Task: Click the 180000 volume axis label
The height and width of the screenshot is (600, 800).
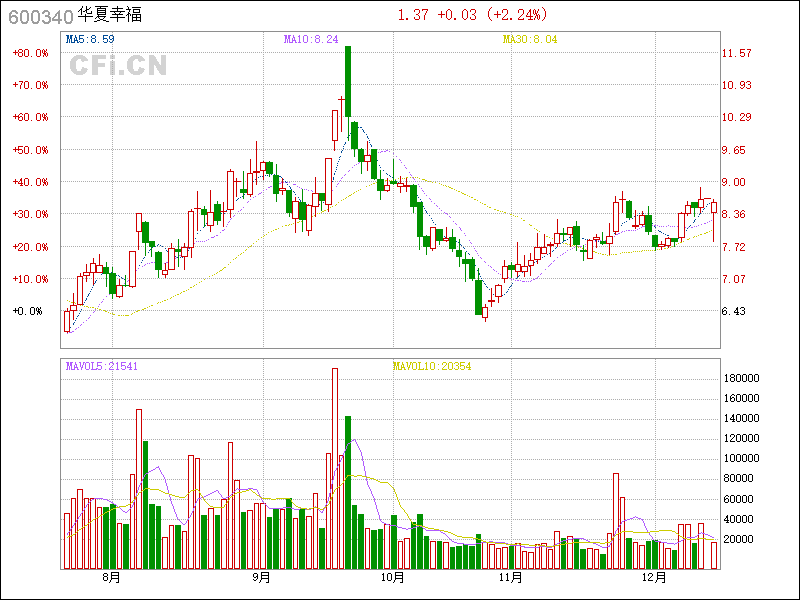Action: [x=742, y=378]
